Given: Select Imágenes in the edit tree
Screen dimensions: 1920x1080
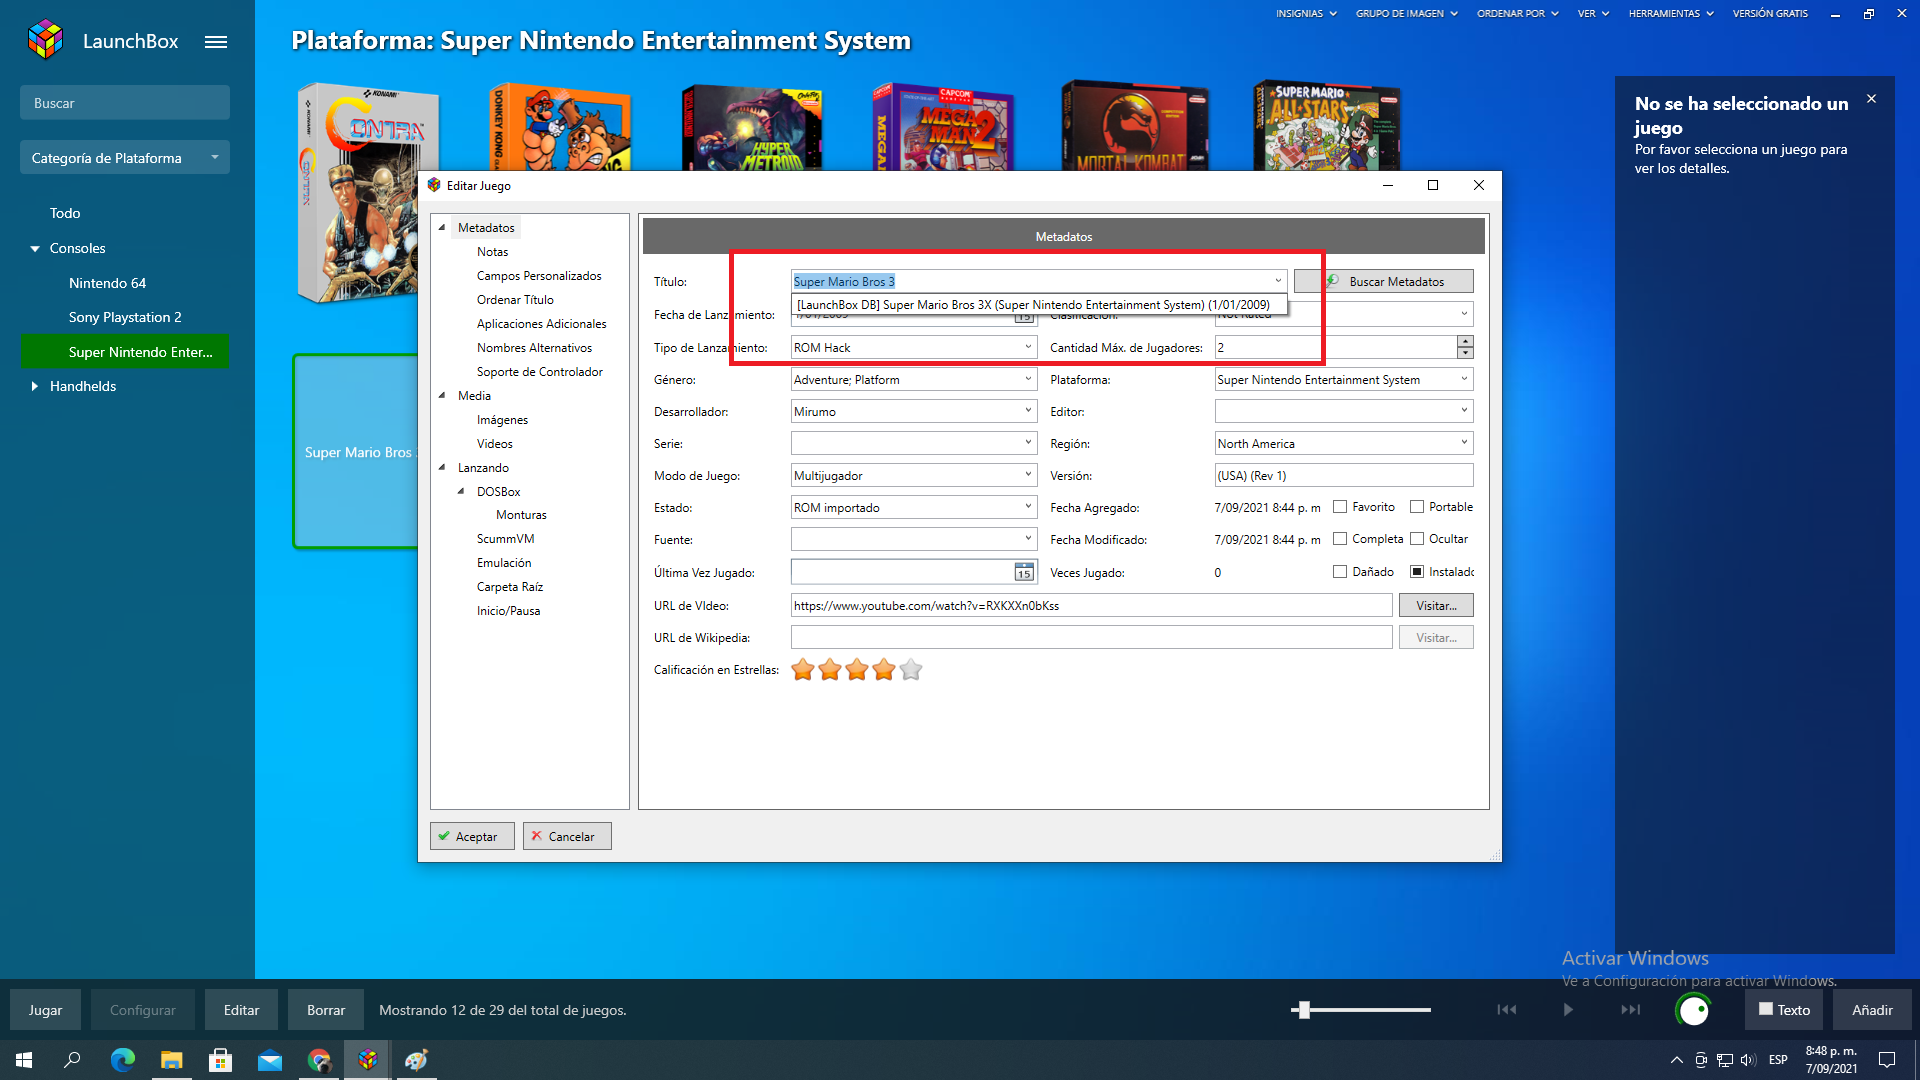Looking at the screenshot, I should pos(502,420).
